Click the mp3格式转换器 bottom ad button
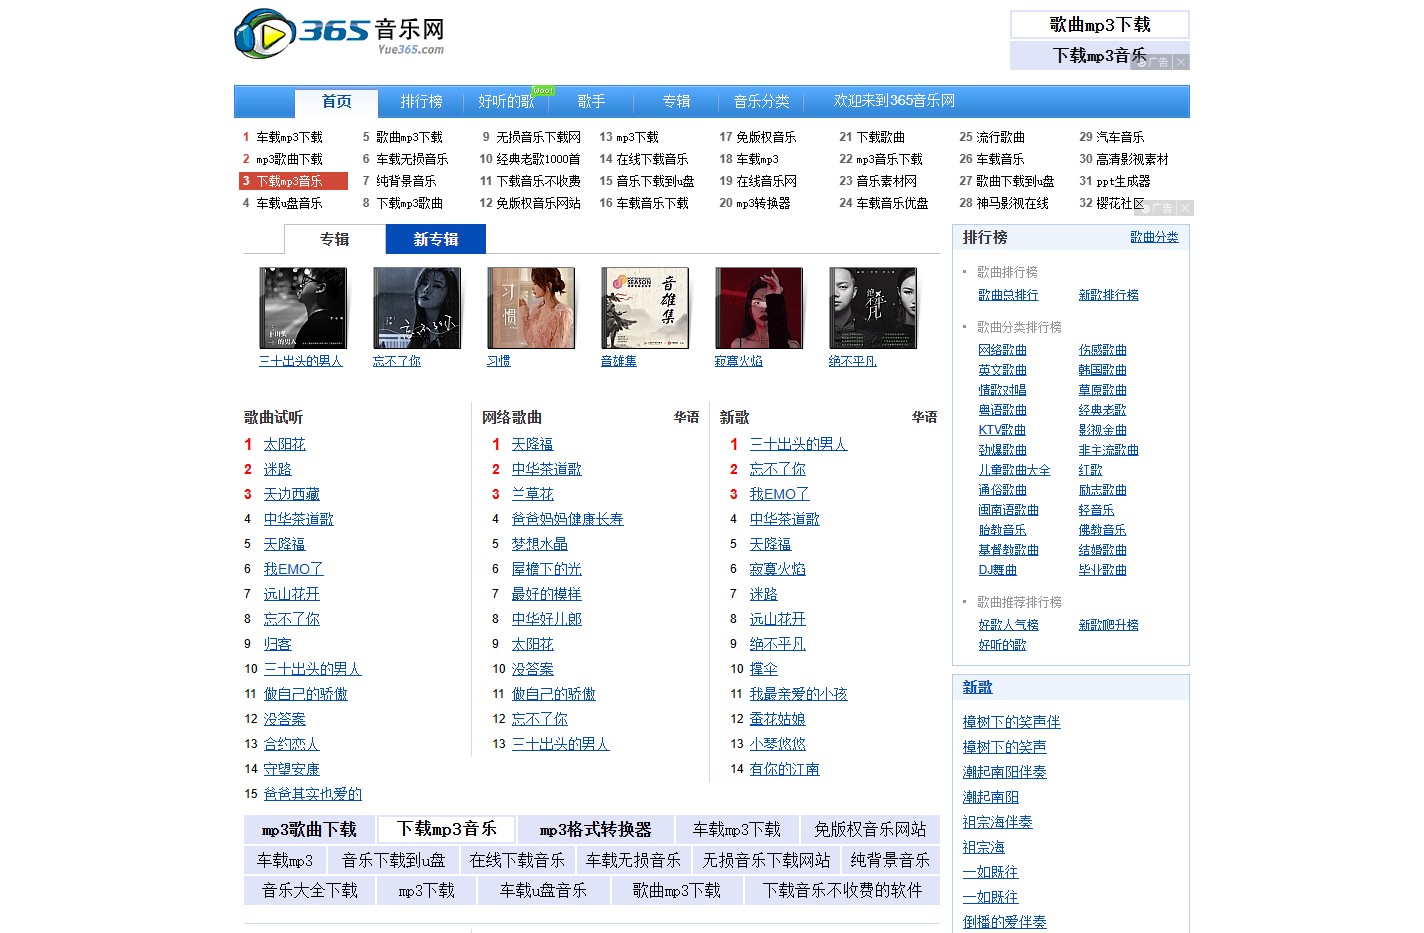Viewport: 1424px width, 933px height. point(595,829)
